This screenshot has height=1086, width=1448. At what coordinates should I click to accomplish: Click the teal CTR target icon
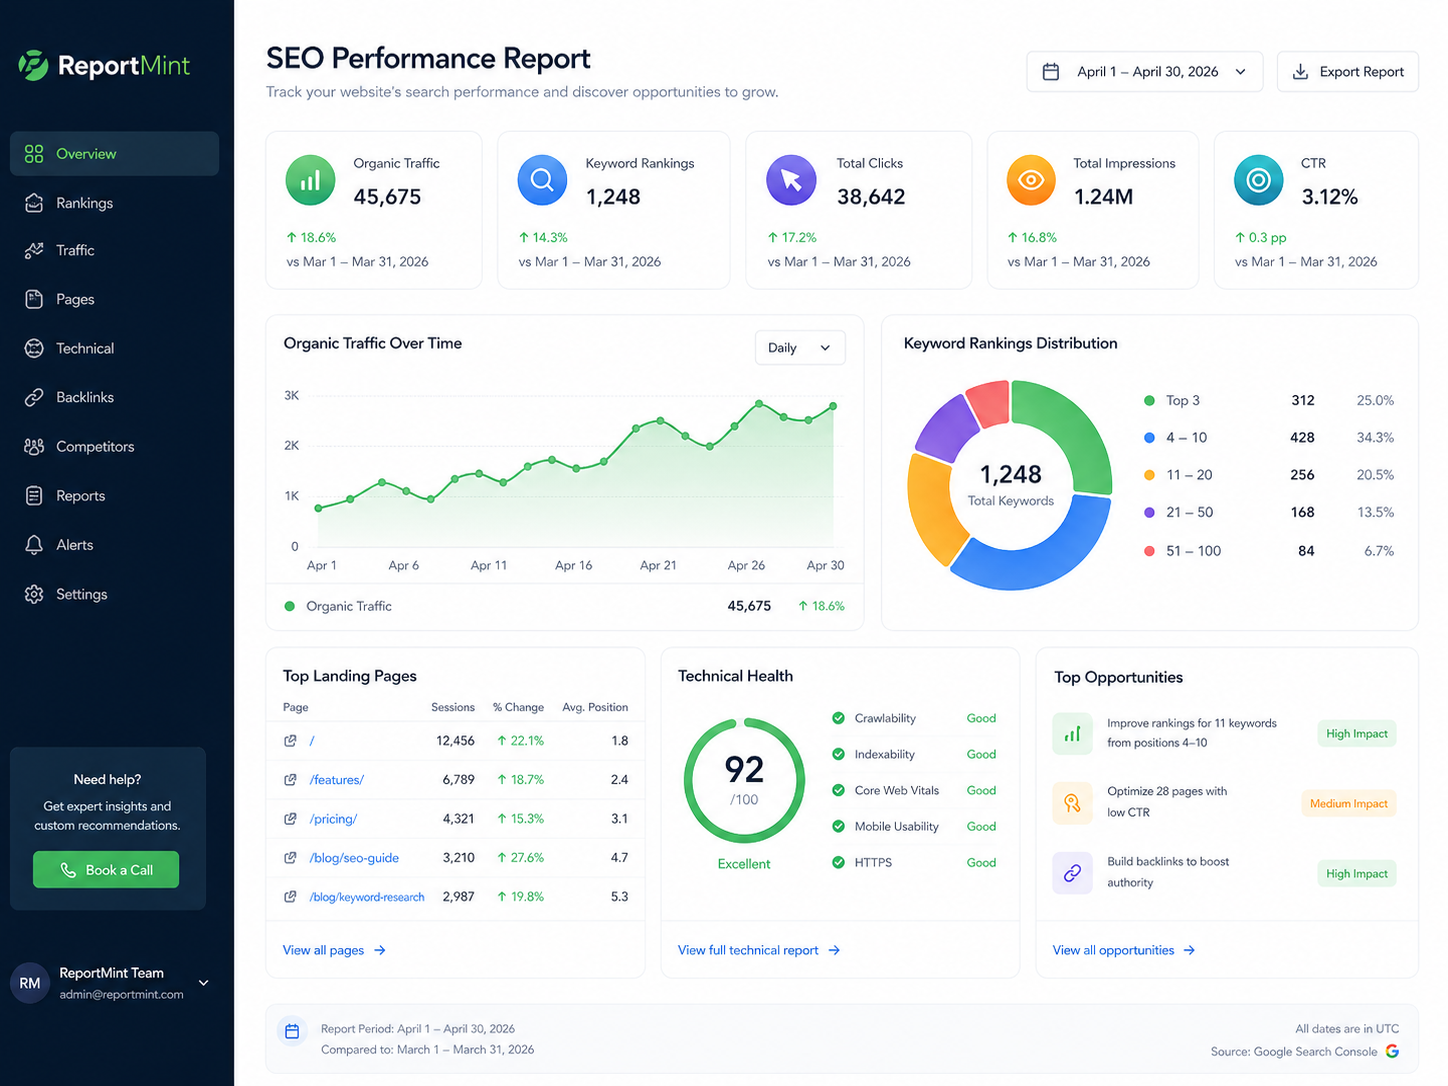pos(1259,180)
